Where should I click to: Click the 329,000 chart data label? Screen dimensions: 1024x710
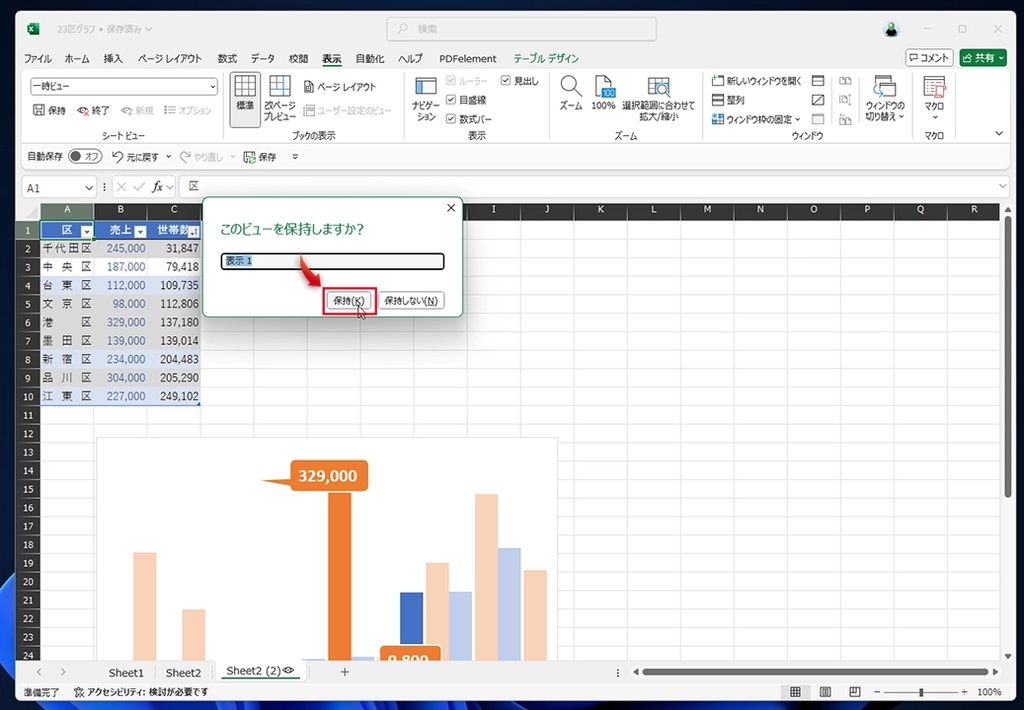point(328,476)
